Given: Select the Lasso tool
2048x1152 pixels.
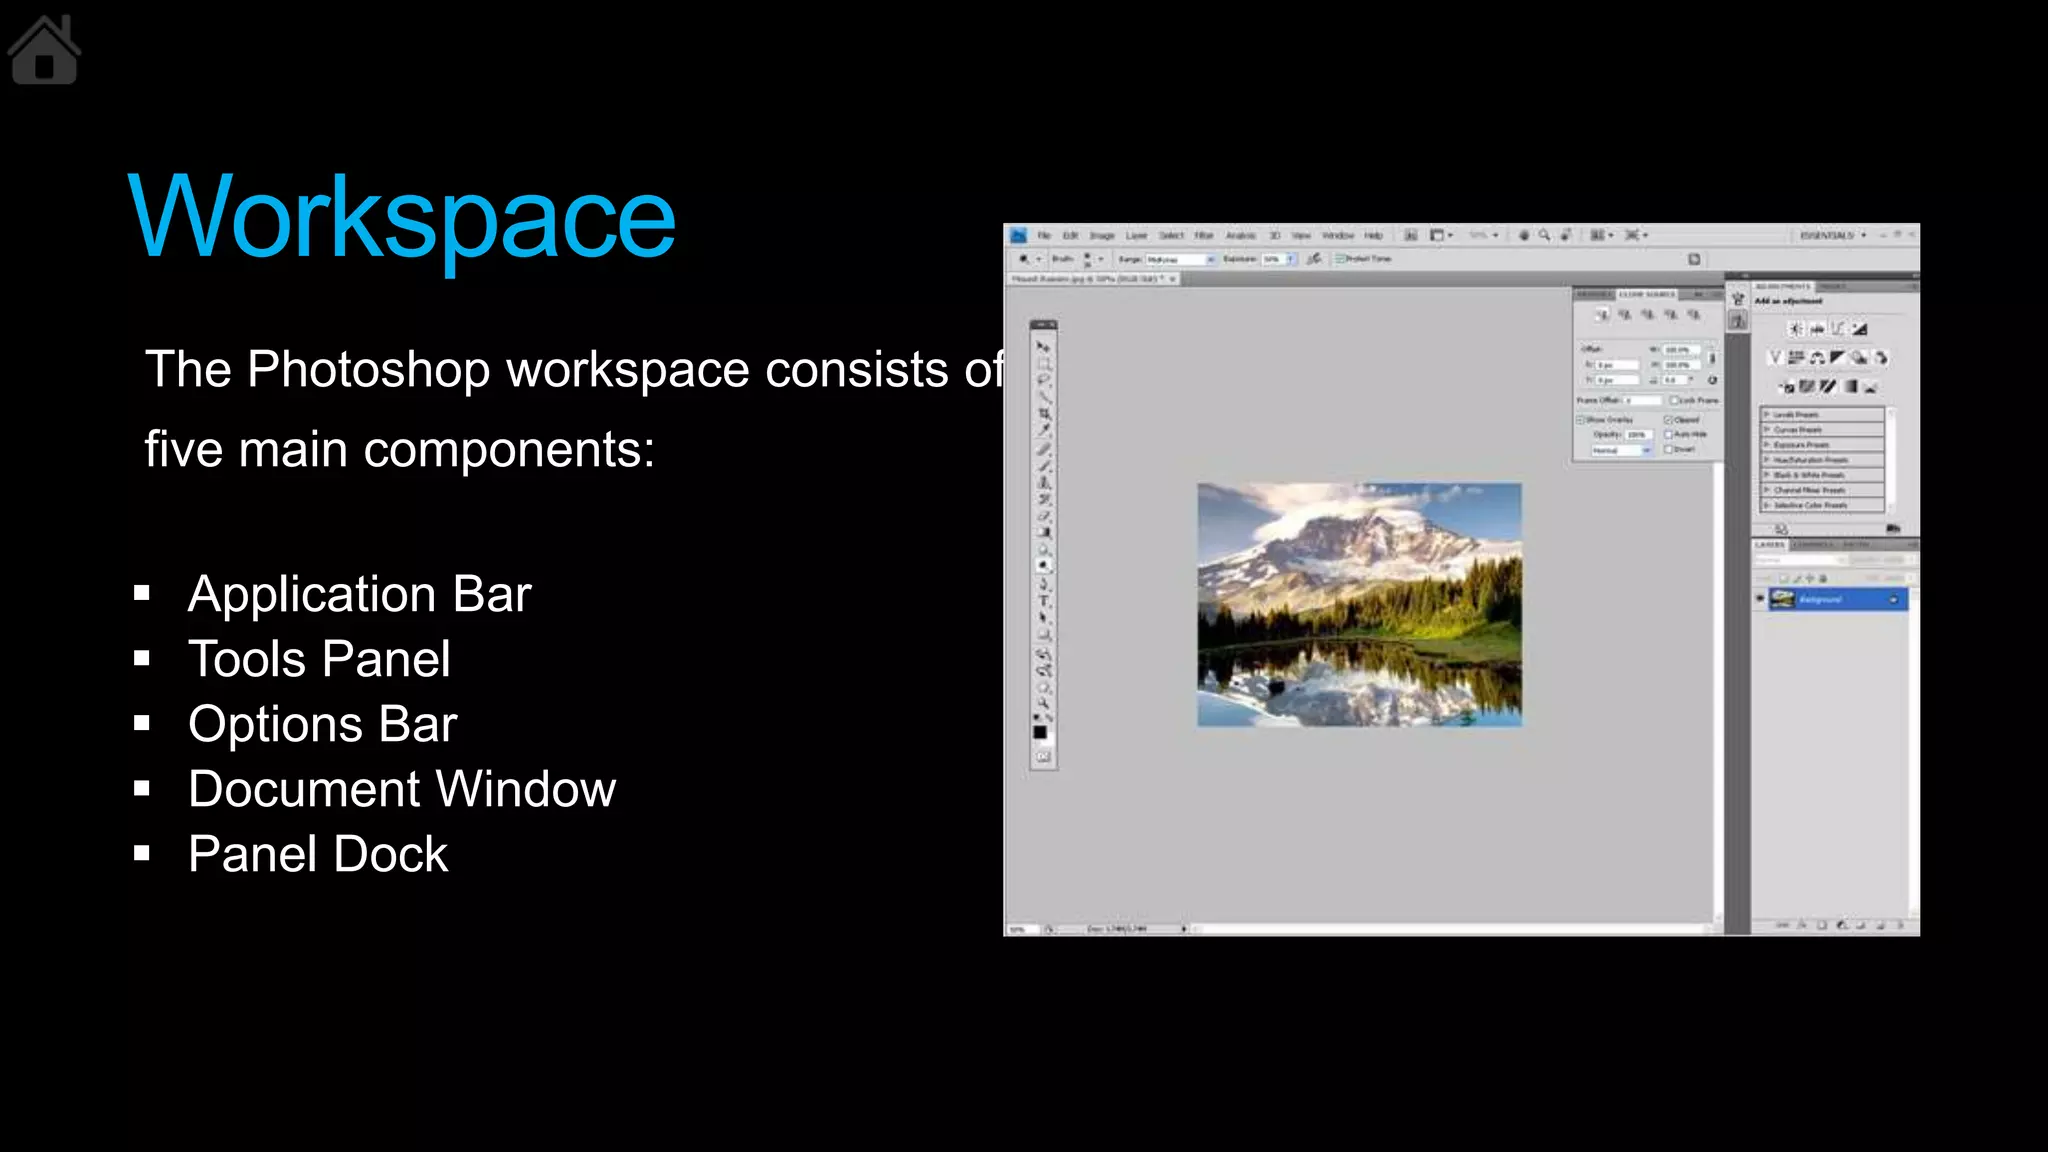Looking at the screenshot, I should (1044, 380).
